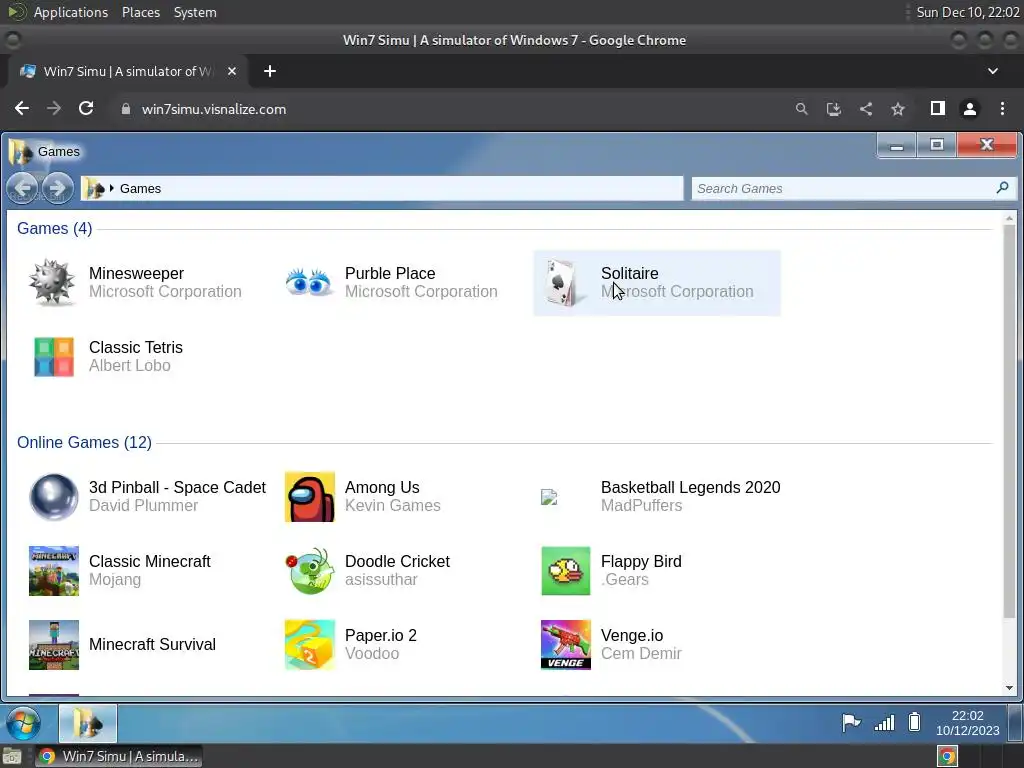Open a new Chrome tab

click(270, 71)
